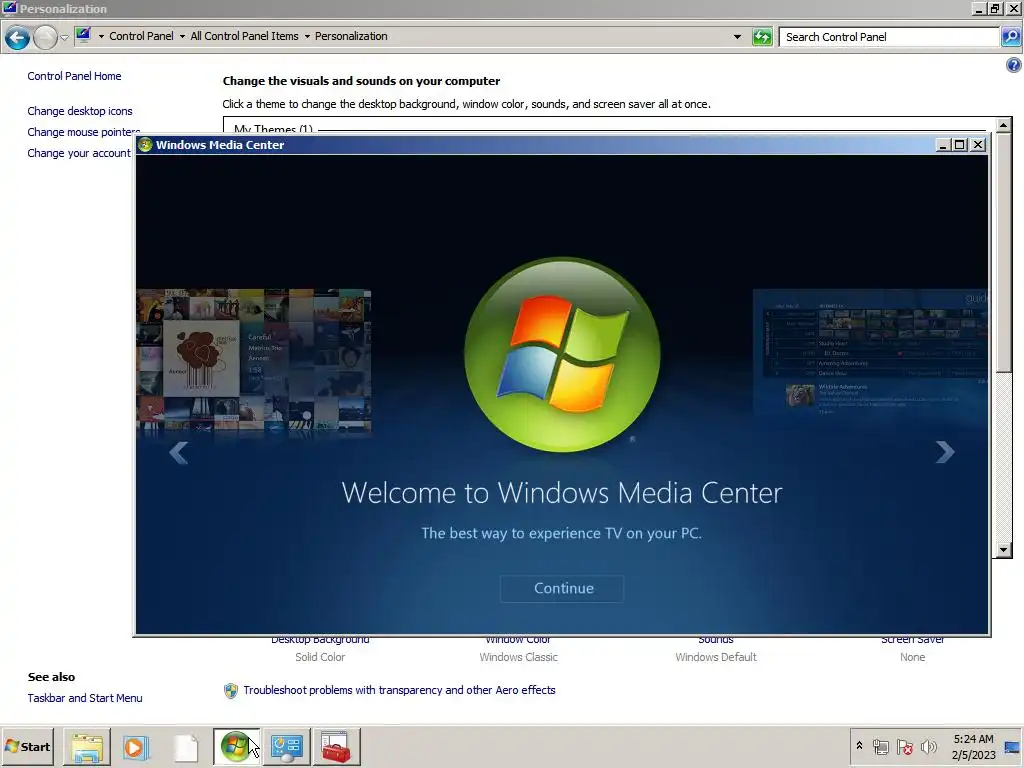Viewport: 1024px width, 768px height.
Task: Click Windows Default sounds text
Action: [716, 657]
